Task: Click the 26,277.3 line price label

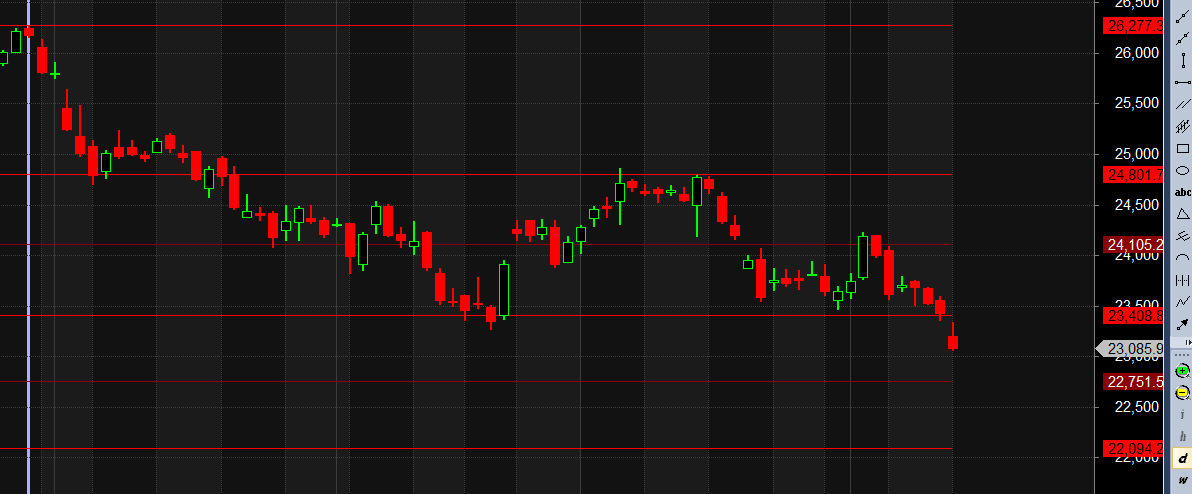Action: [x=1133, y=26]
